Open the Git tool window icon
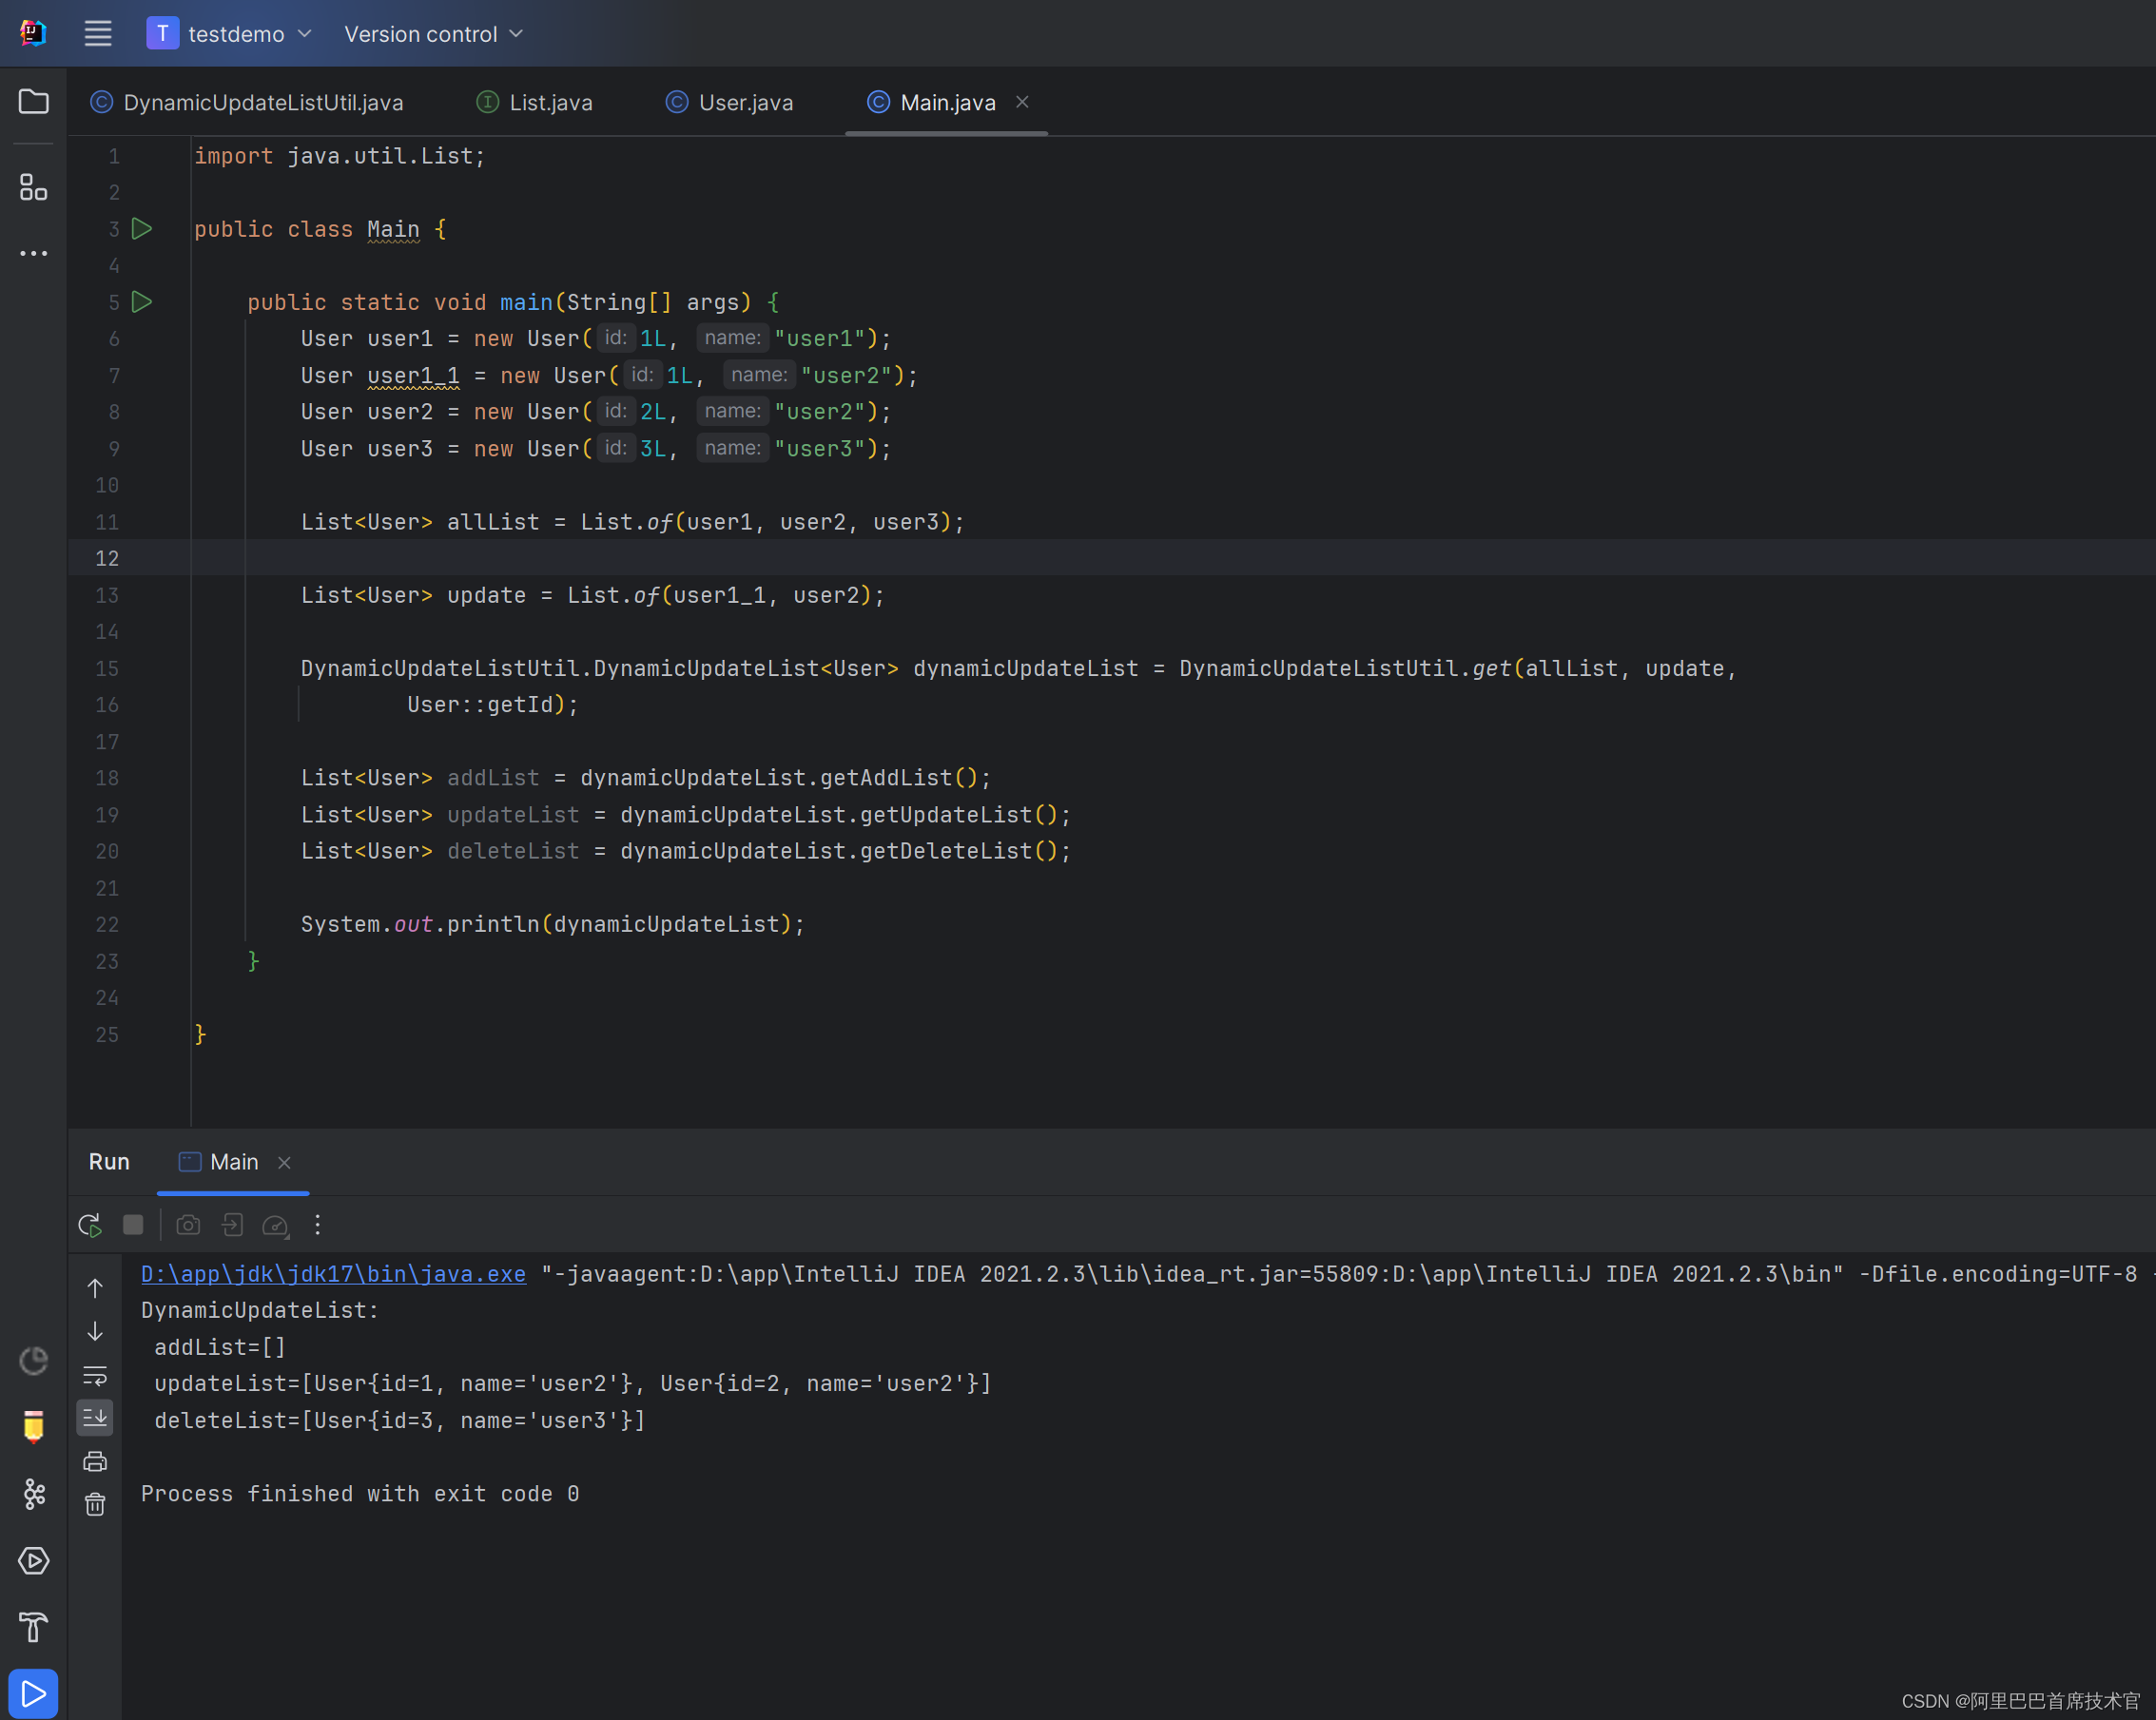The width and height of the screenshot is (2156, 1720). [x=33, y=1494]
